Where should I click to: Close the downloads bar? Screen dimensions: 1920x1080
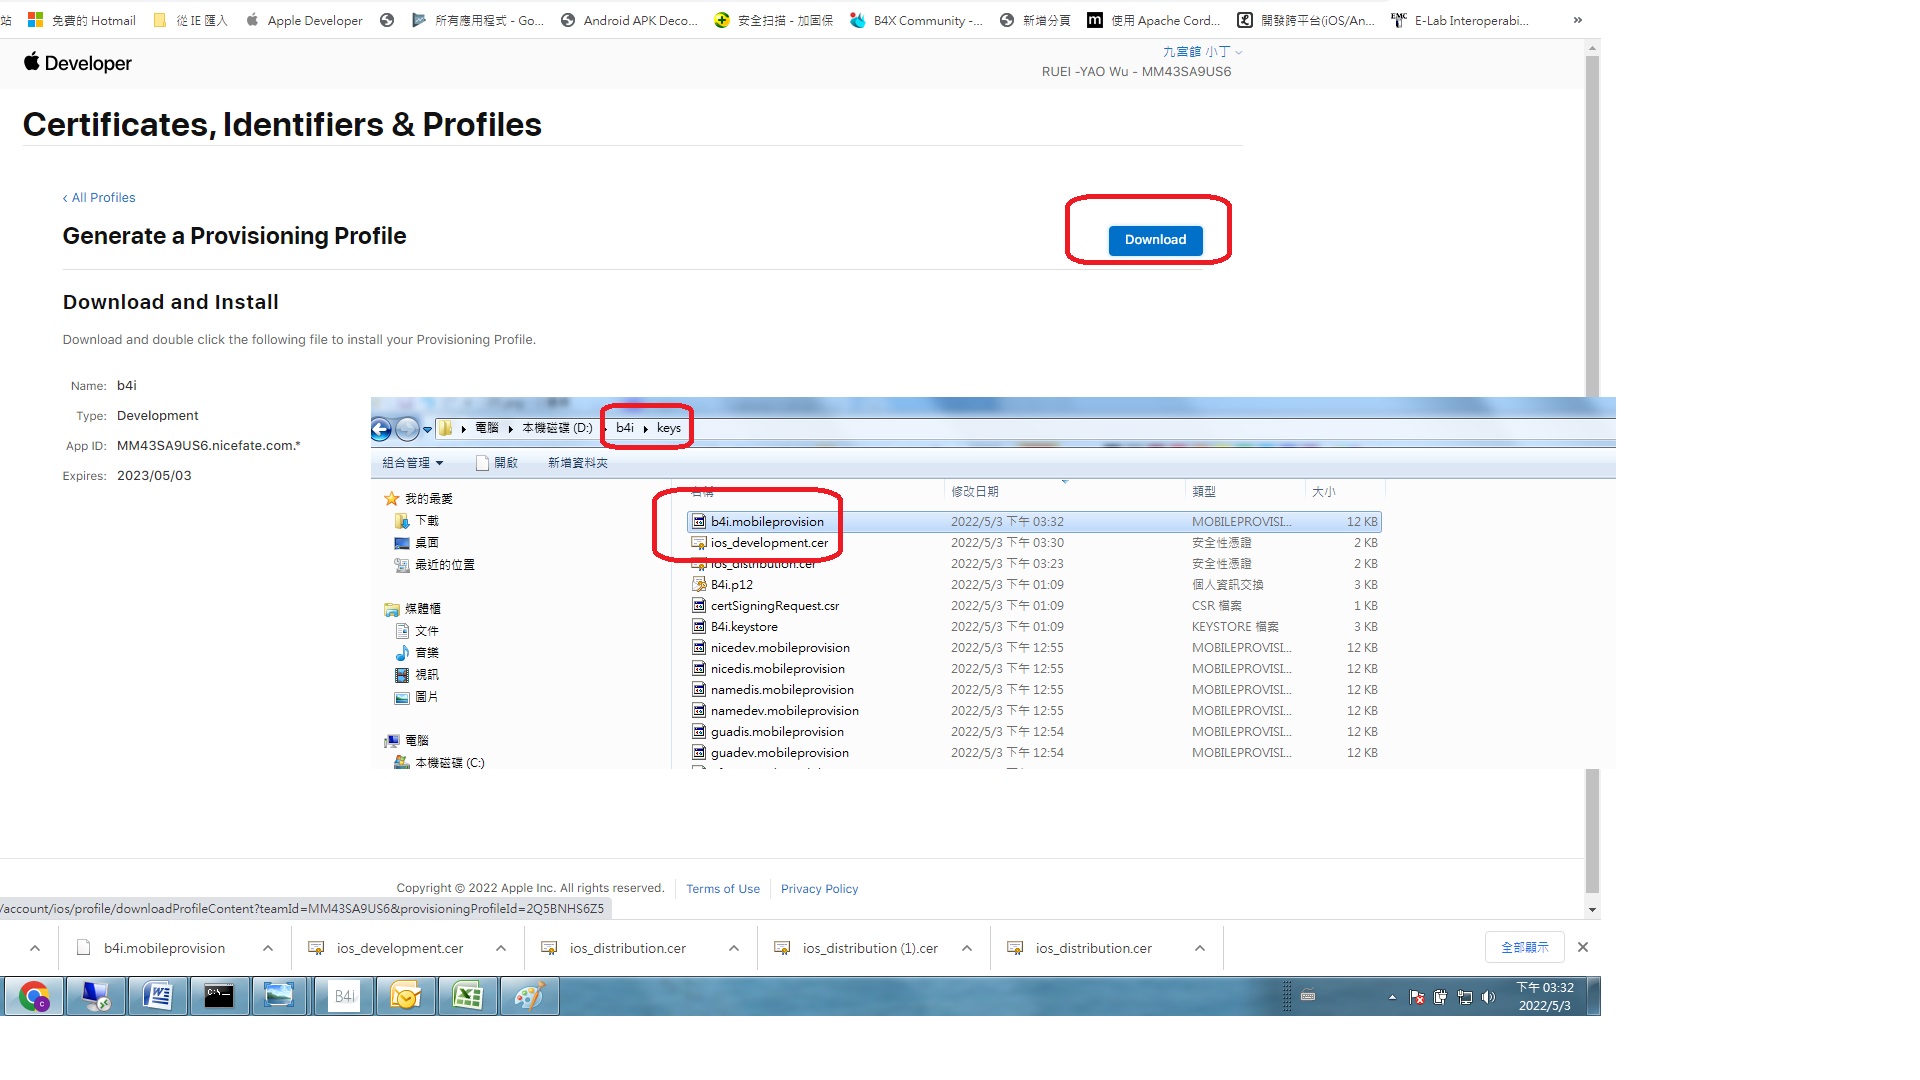tap(1582, 947)
